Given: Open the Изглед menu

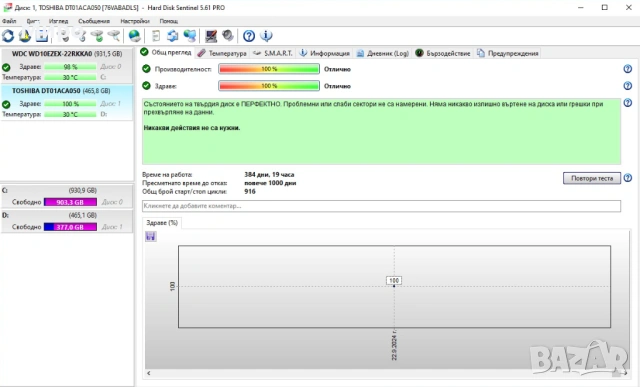Looking at the screenshot, I should click(58, 21).
